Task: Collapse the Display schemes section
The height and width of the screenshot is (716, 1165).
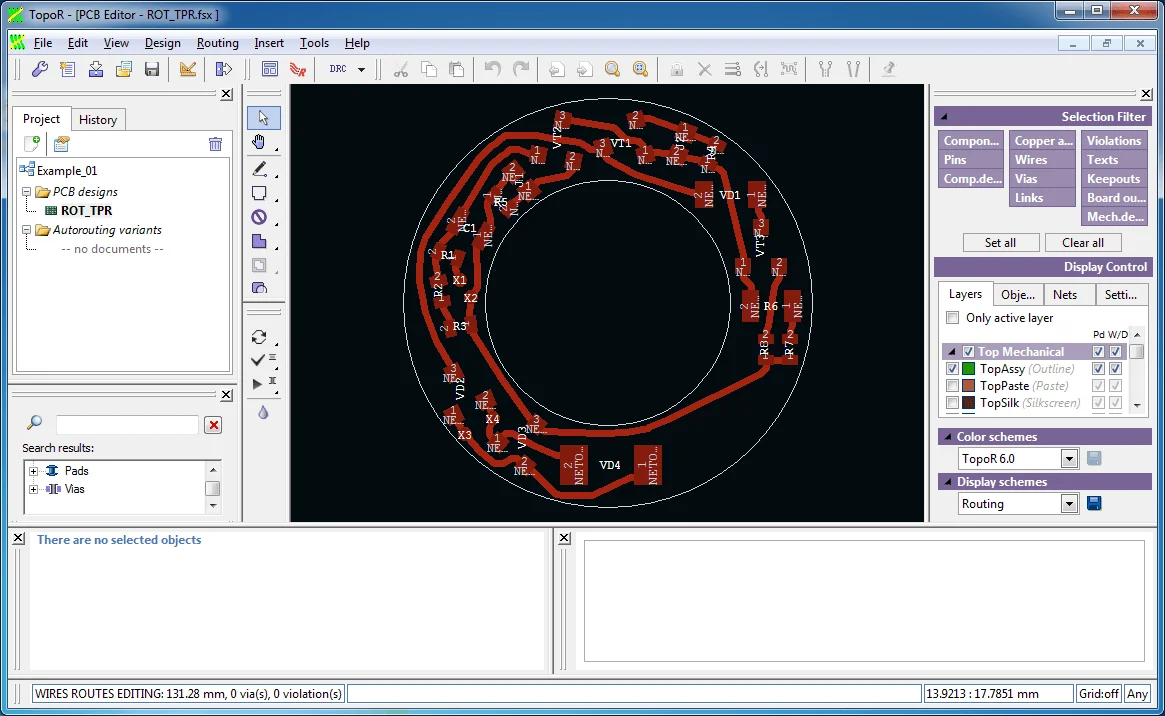Action: coord(947,482)
